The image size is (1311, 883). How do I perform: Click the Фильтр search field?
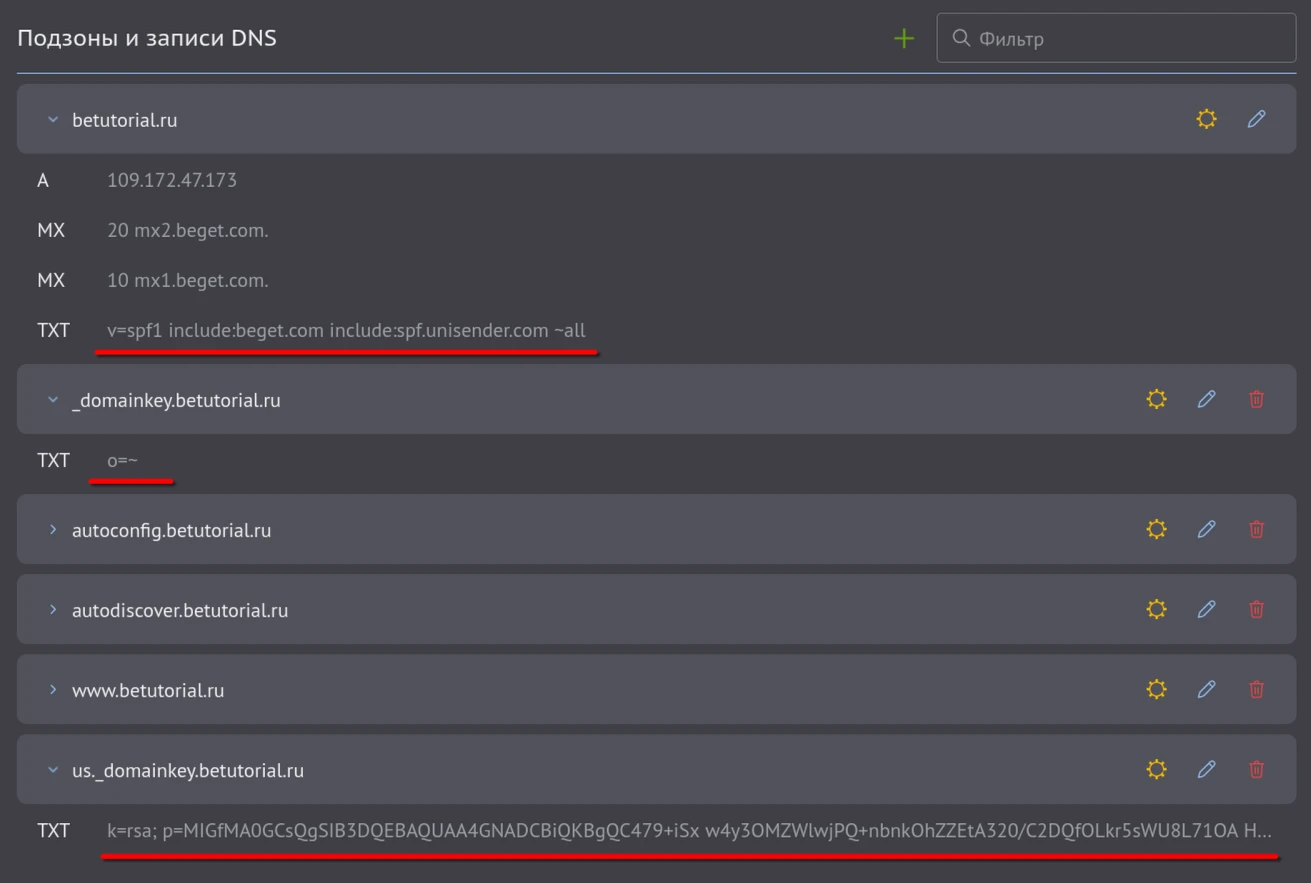pyautogui.click(x=1130, y=39)
